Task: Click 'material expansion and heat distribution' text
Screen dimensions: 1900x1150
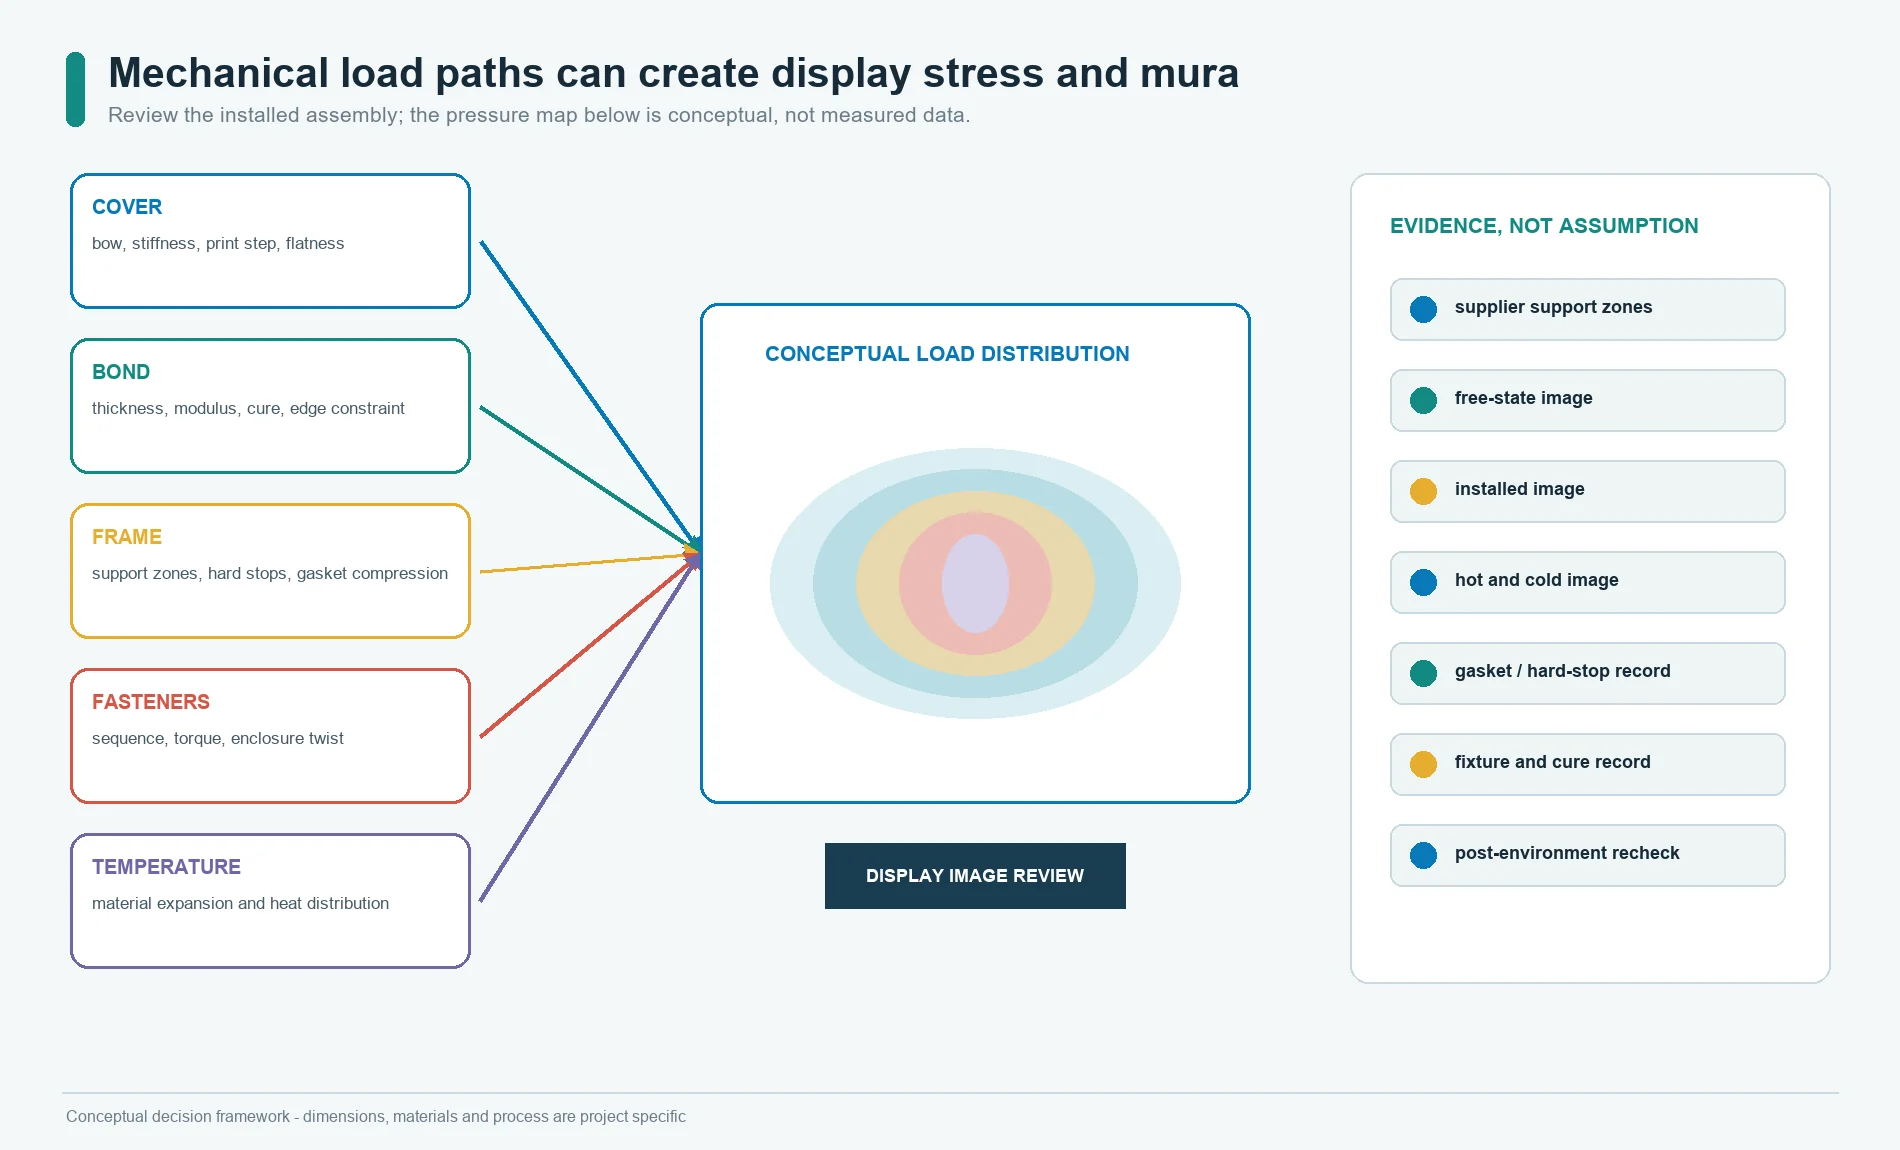Action: tap(240, 903)
